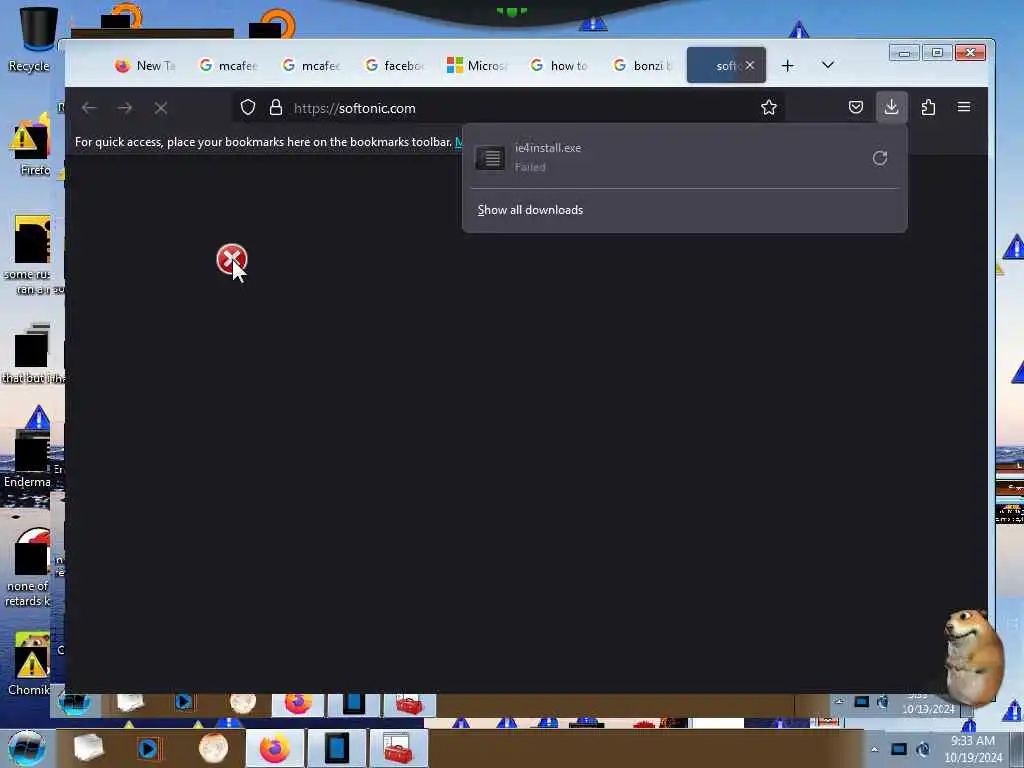
Task: Click the hamster desktop buddy character
Action: [x=972, y=656]
